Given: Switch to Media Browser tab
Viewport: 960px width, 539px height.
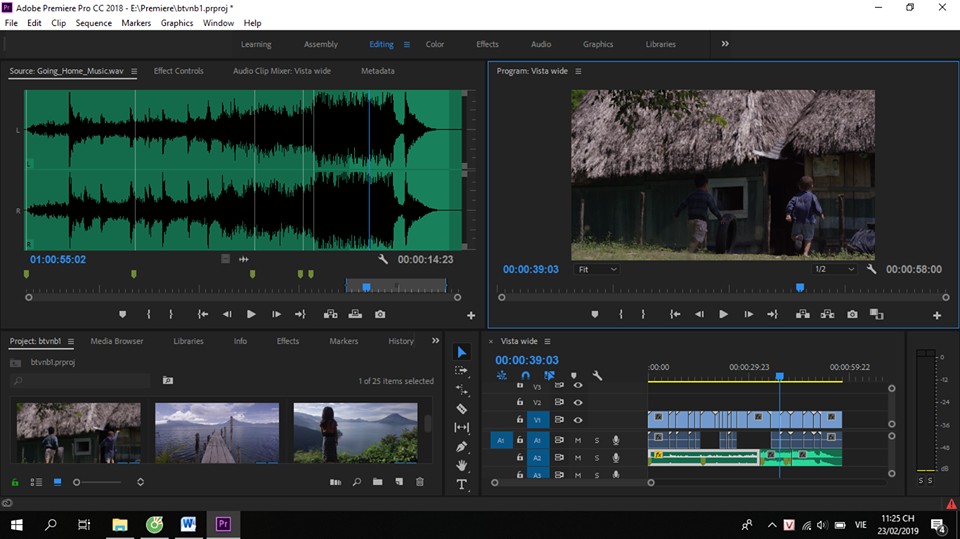Looking at the screenshot, I should 117,341.
